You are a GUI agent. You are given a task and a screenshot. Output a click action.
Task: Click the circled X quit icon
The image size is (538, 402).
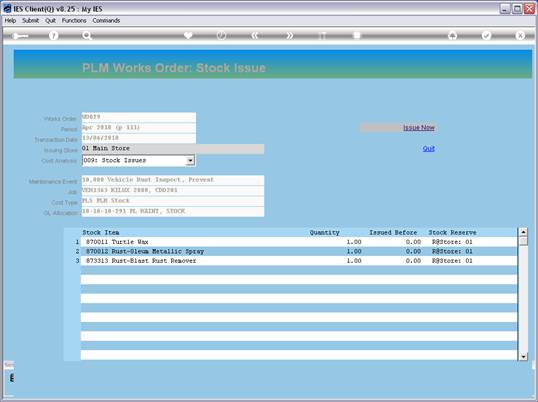520,35
